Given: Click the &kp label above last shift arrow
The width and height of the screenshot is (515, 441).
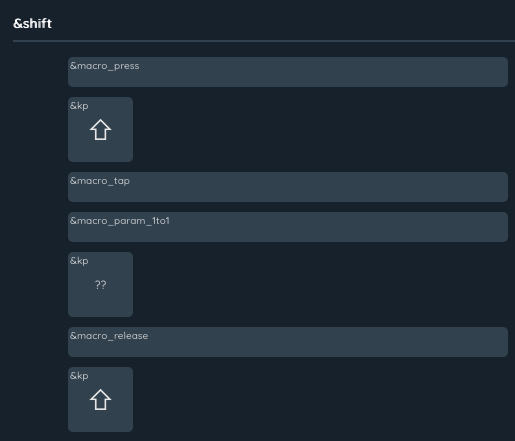Looking at the screenshot, I should [79, 376].
